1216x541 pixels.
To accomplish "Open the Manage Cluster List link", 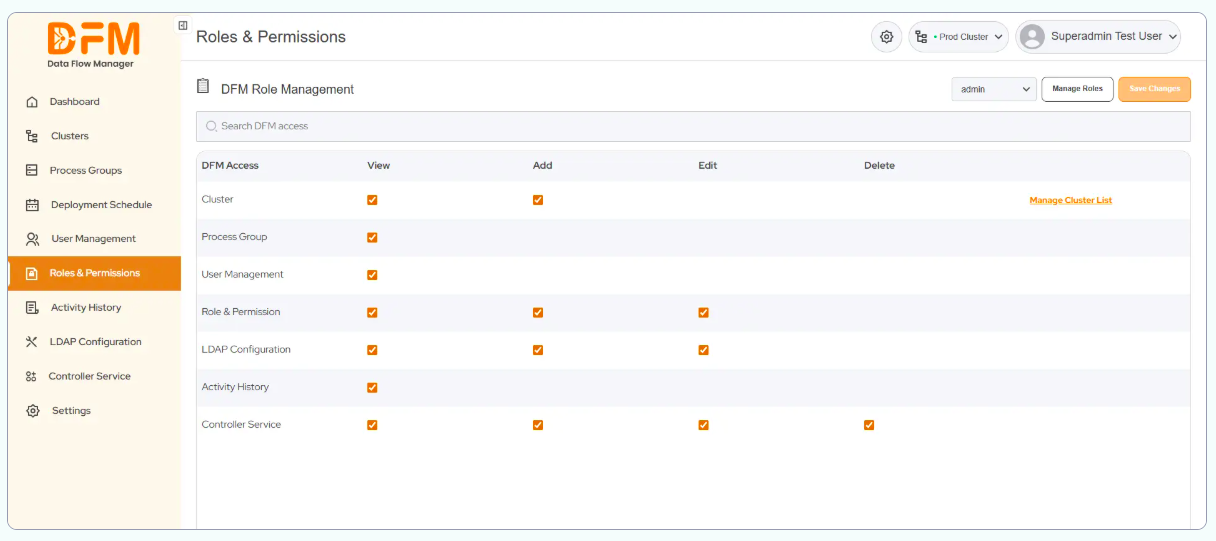I will click(x=1070, y=201).
